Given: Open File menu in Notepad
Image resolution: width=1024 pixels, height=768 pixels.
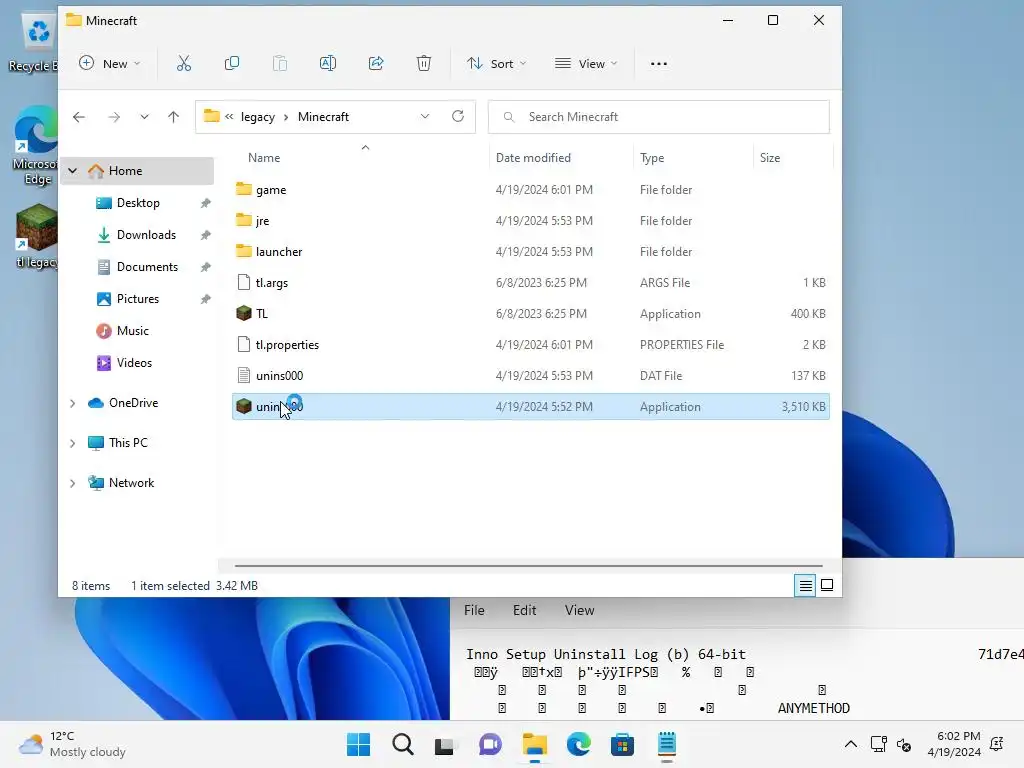Looking at the screenshot, I should click(474, 610).
